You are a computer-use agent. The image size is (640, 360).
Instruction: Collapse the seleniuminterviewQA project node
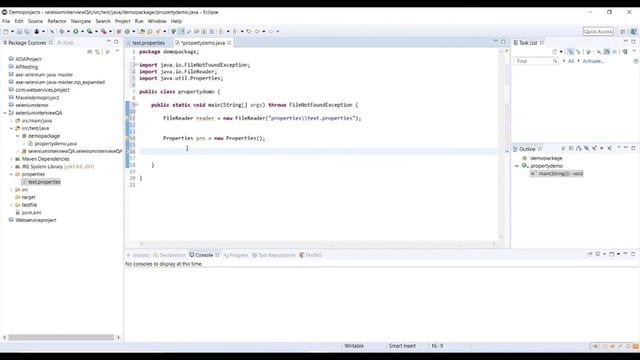pos(5,113)
